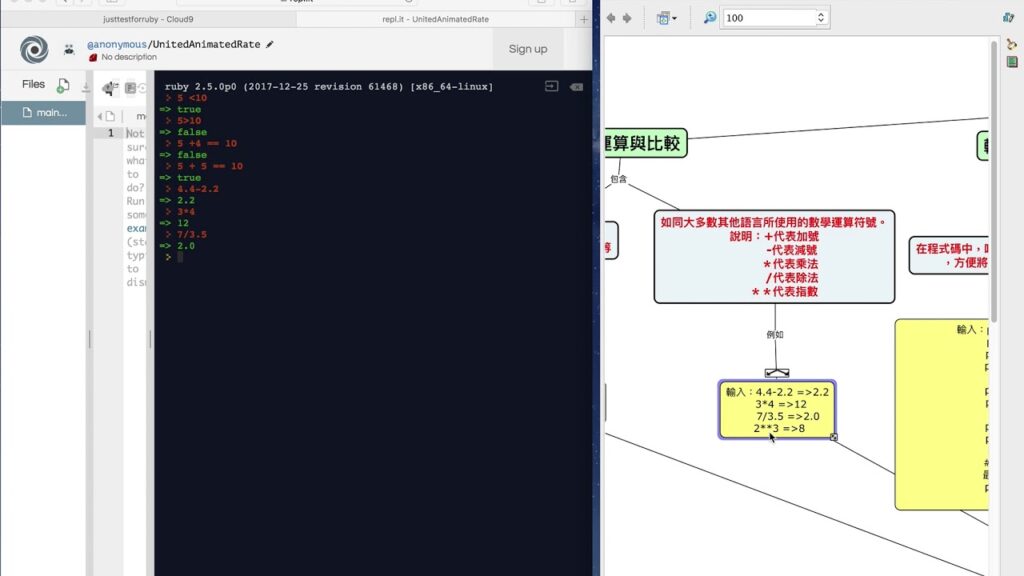
Task: Click resize handle of the yellow example node
Action: [x=833, y=437]
